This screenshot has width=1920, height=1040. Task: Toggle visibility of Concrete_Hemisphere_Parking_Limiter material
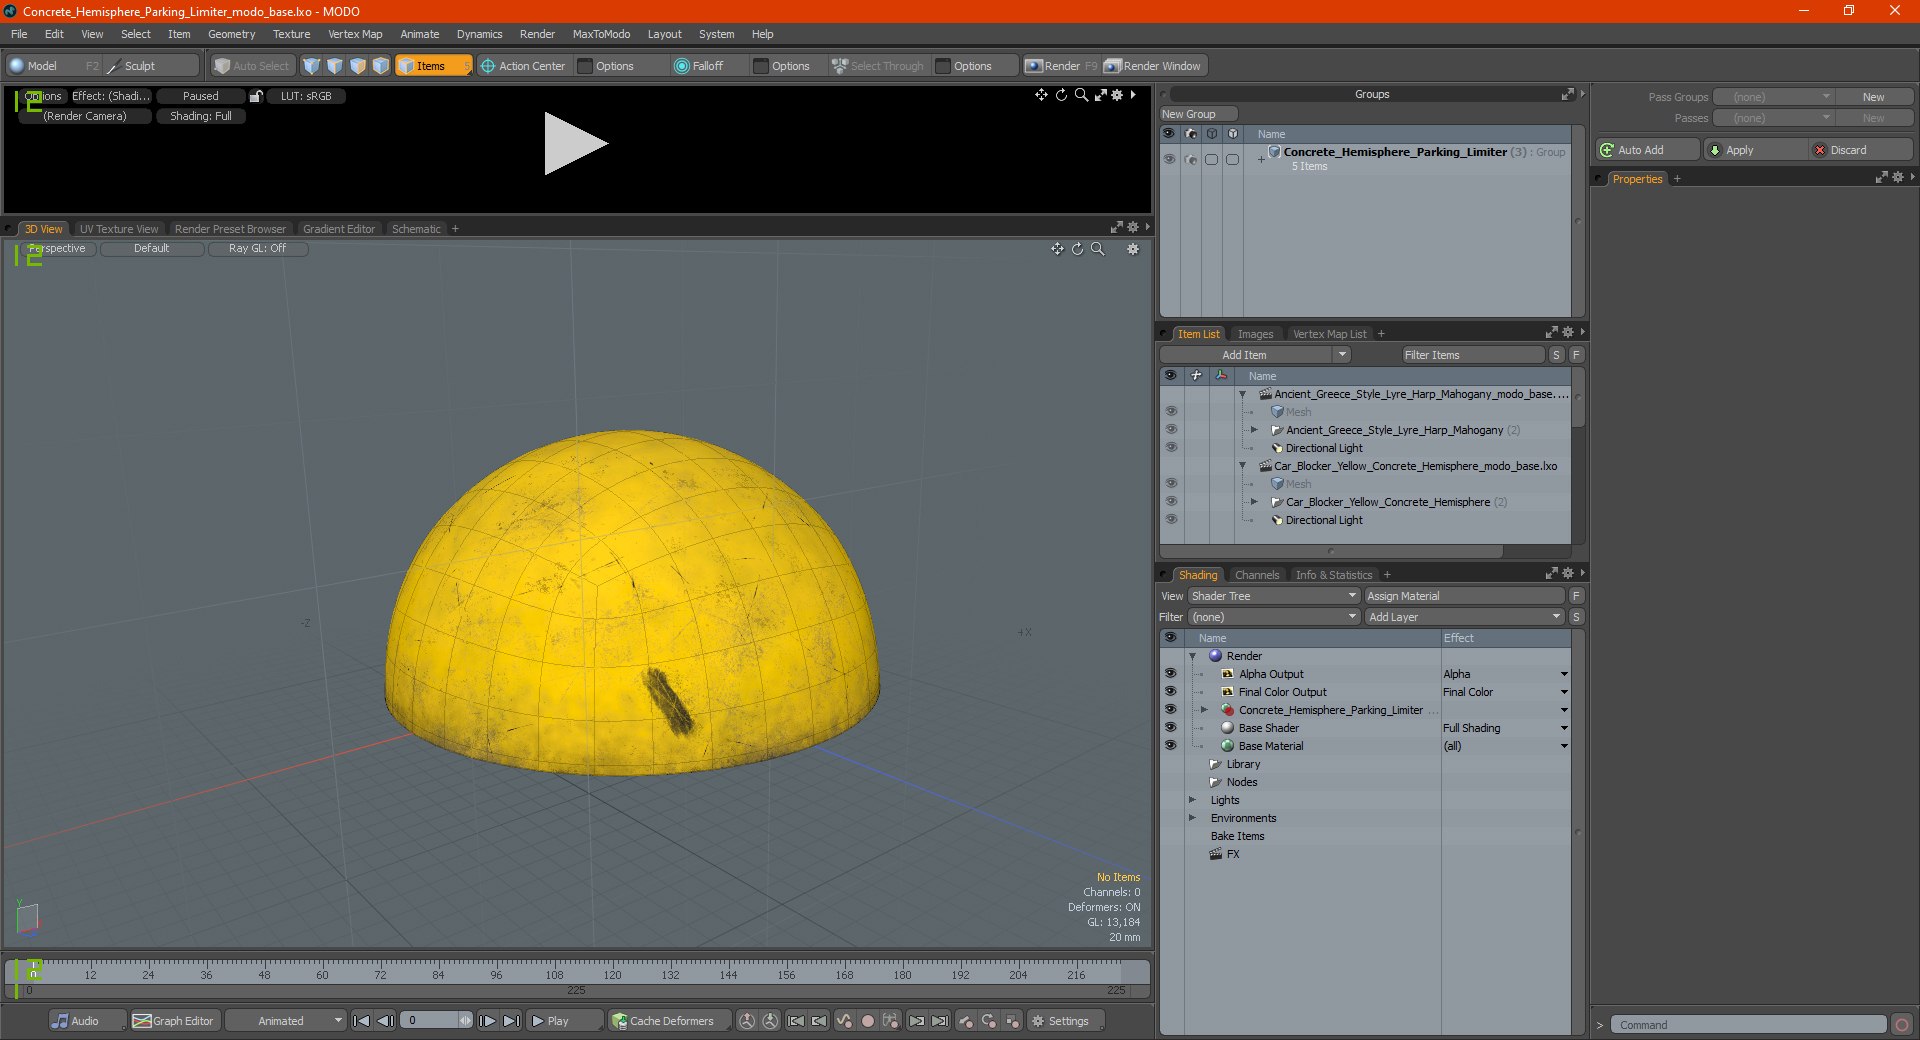(1170, 710)
